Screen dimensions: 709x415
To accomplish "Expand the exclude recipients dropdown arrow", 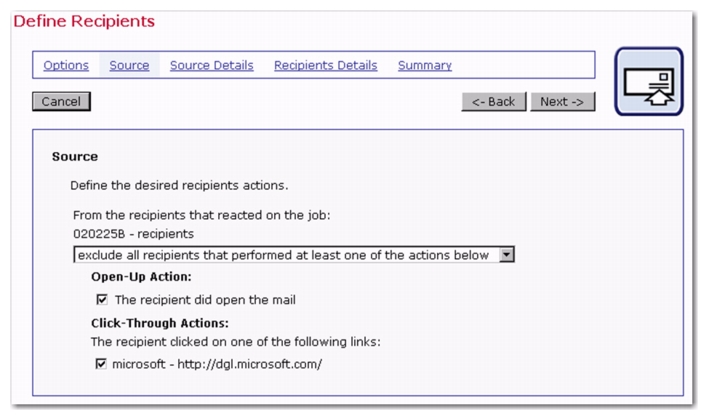I will tap(506, 255).
